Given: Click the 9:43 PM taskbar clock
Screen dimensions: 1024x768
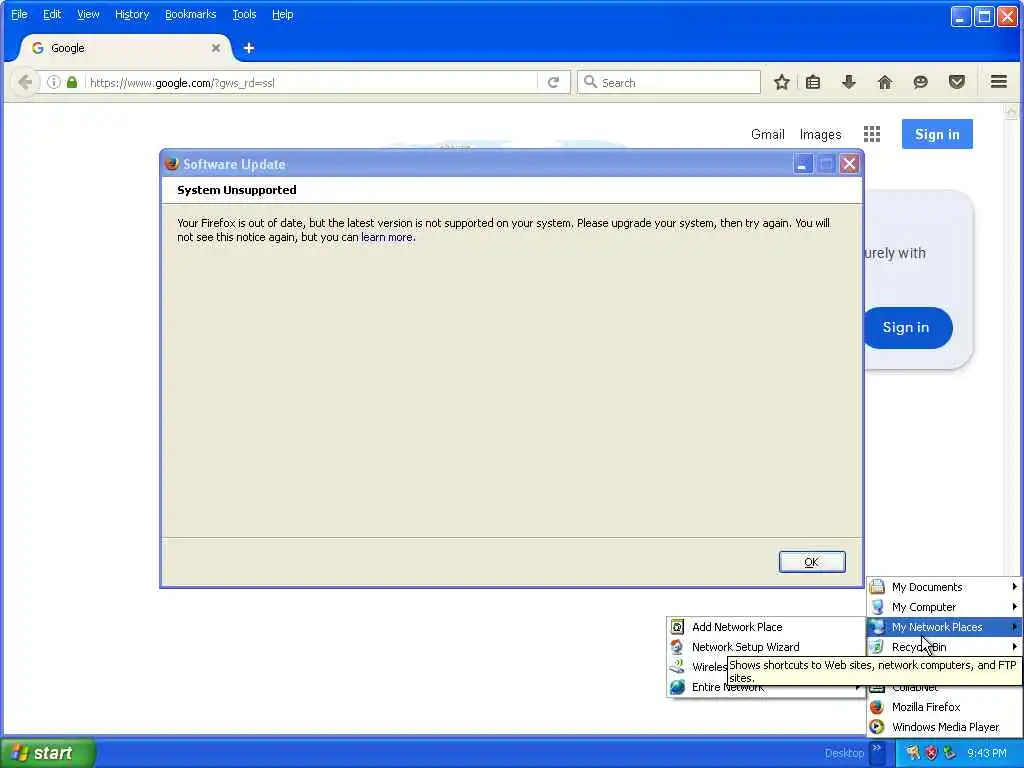Looking at the screenshot, I should tap(987, 753).
